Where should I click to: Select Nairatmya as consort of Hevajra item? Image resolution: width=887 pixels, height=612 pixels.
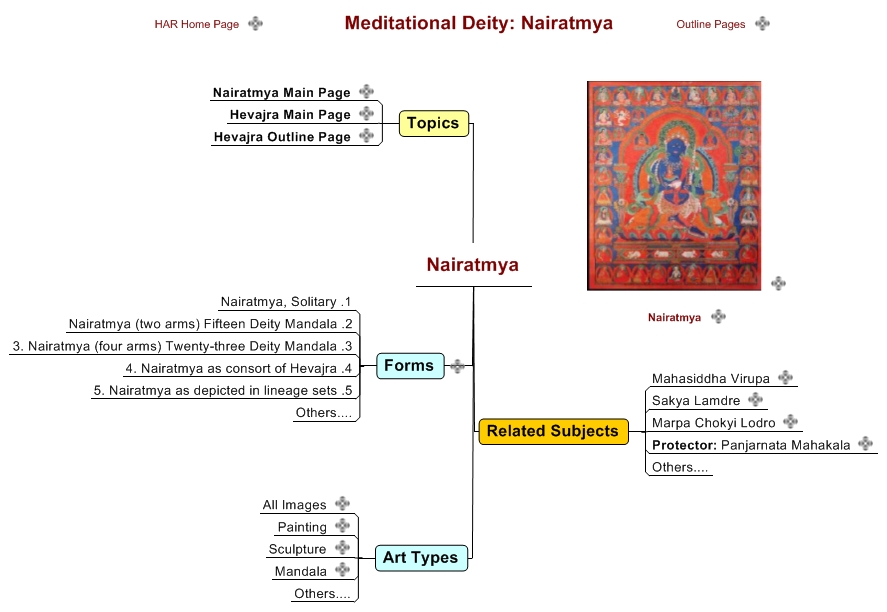click(238, 368)
